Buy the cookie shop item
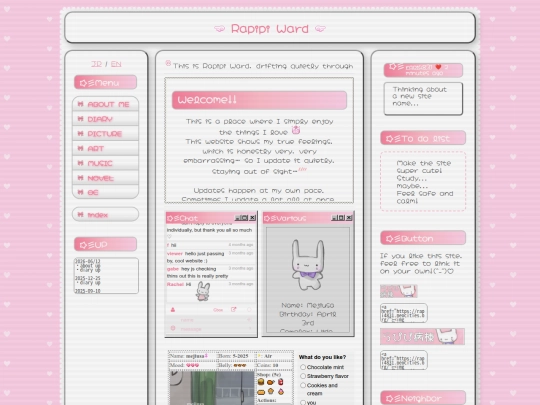 point(271,391)
